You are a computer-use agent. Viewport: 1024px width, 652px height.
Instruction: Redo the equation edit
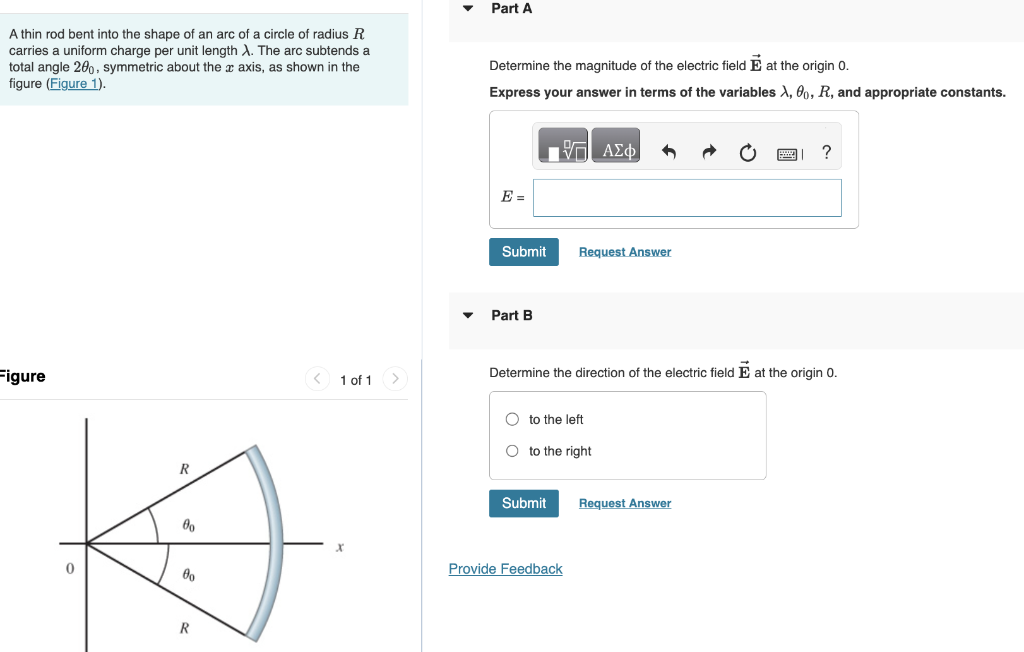(708, 152)
